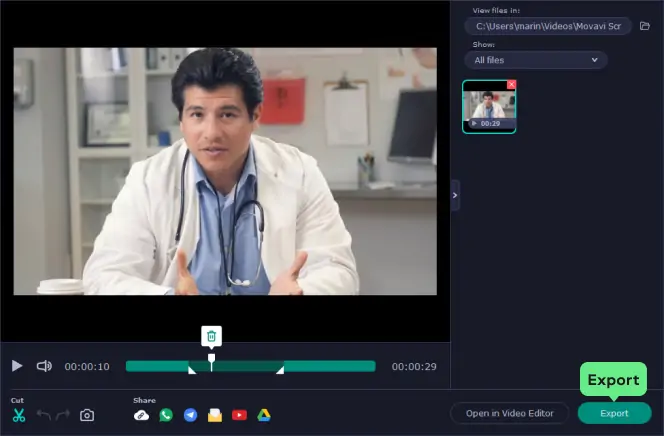This screenshot has width=664, height=436.
Task: Click the file path field
Action: pyautogui.click(x=548, y=26)
